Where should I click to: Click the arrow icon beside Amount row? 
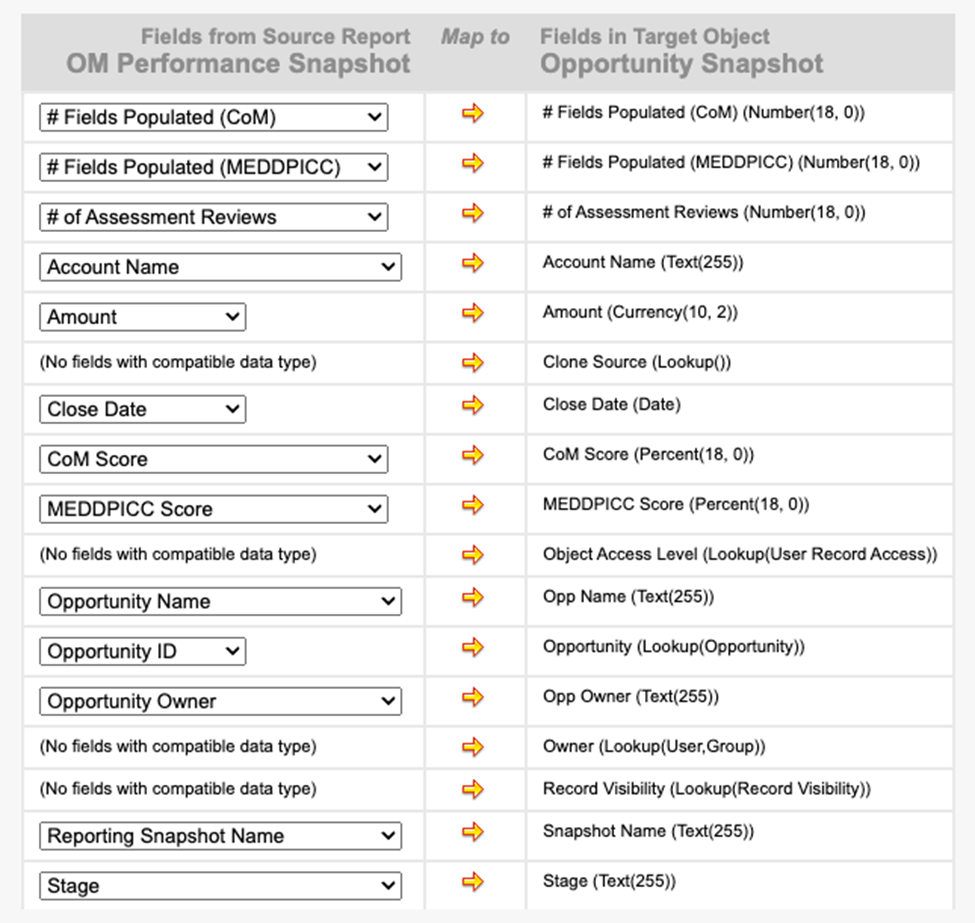click(x=473, y=313)
